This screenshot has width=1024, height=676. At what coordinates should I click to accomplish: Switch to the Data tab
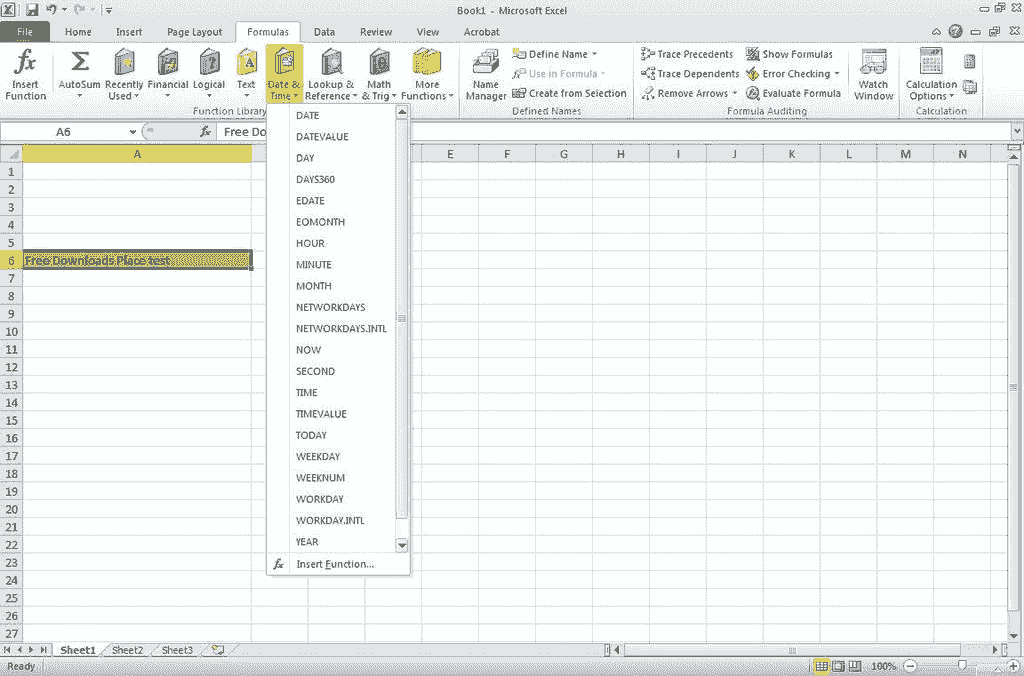[324, 32]
